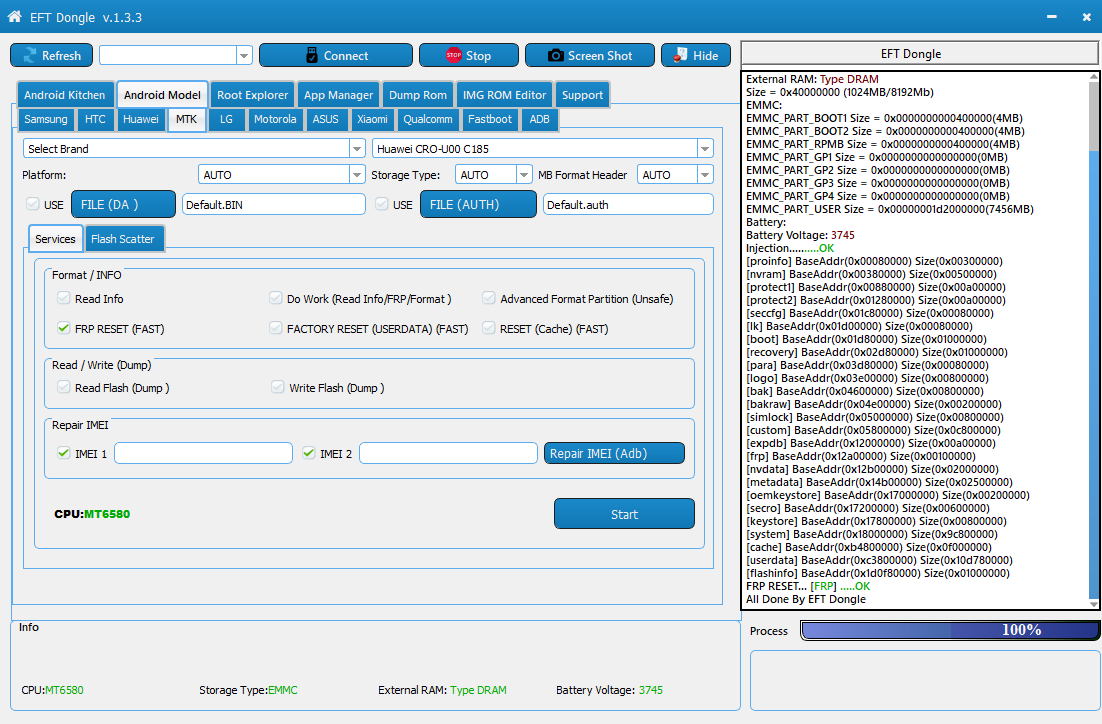Toggle the IMEI 1 checkbox
The image size is (1102, 724).
pos(64,453)
